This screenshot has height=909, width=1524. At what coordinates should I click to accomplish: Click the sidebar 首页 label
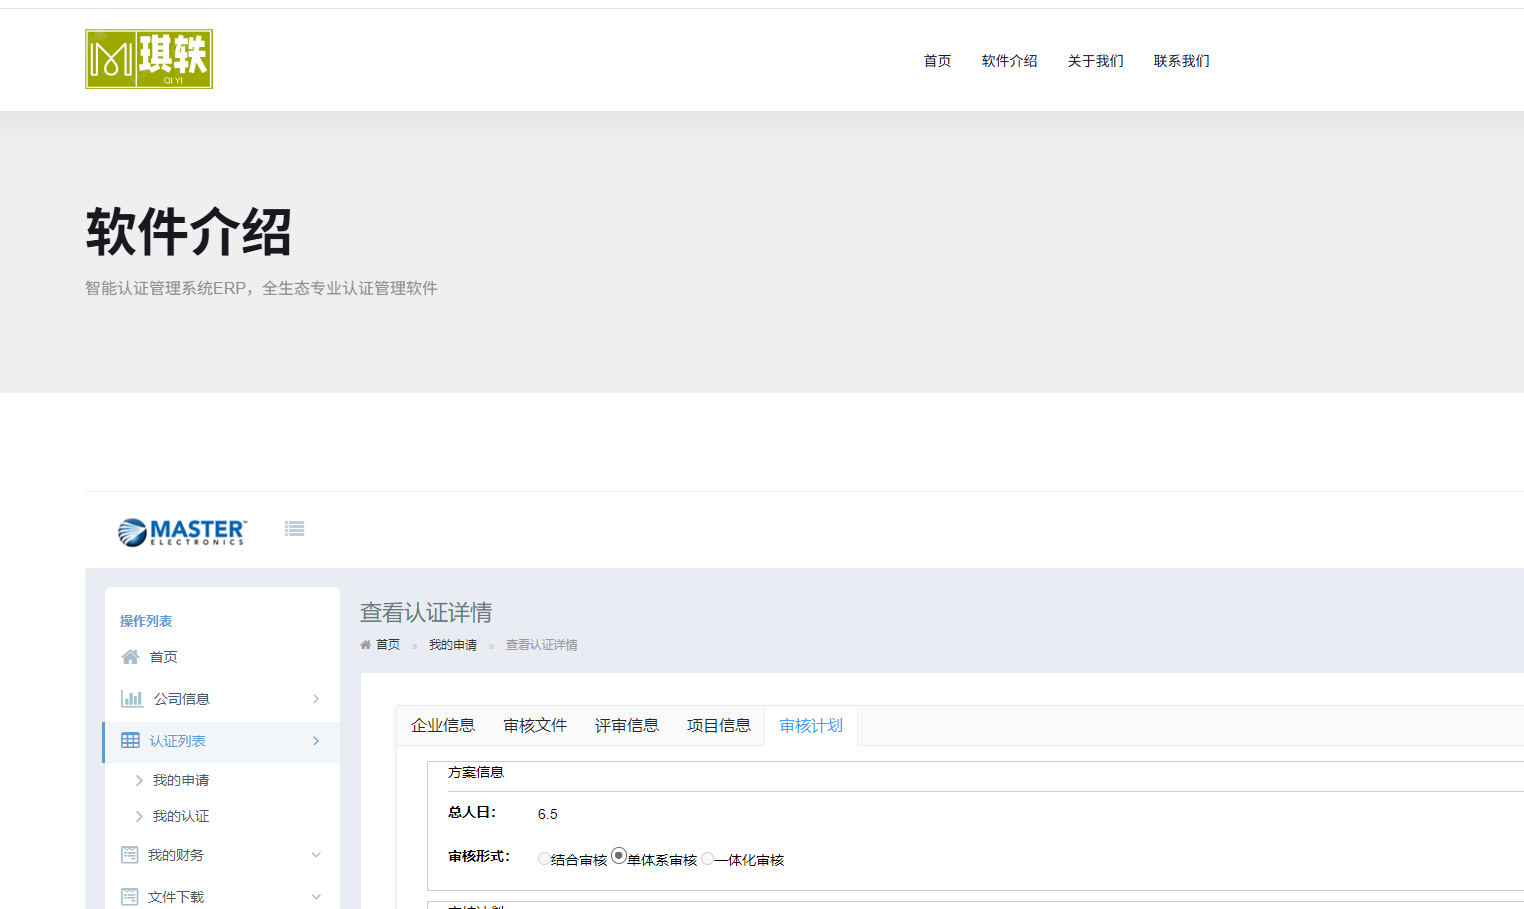pos(164,657)
